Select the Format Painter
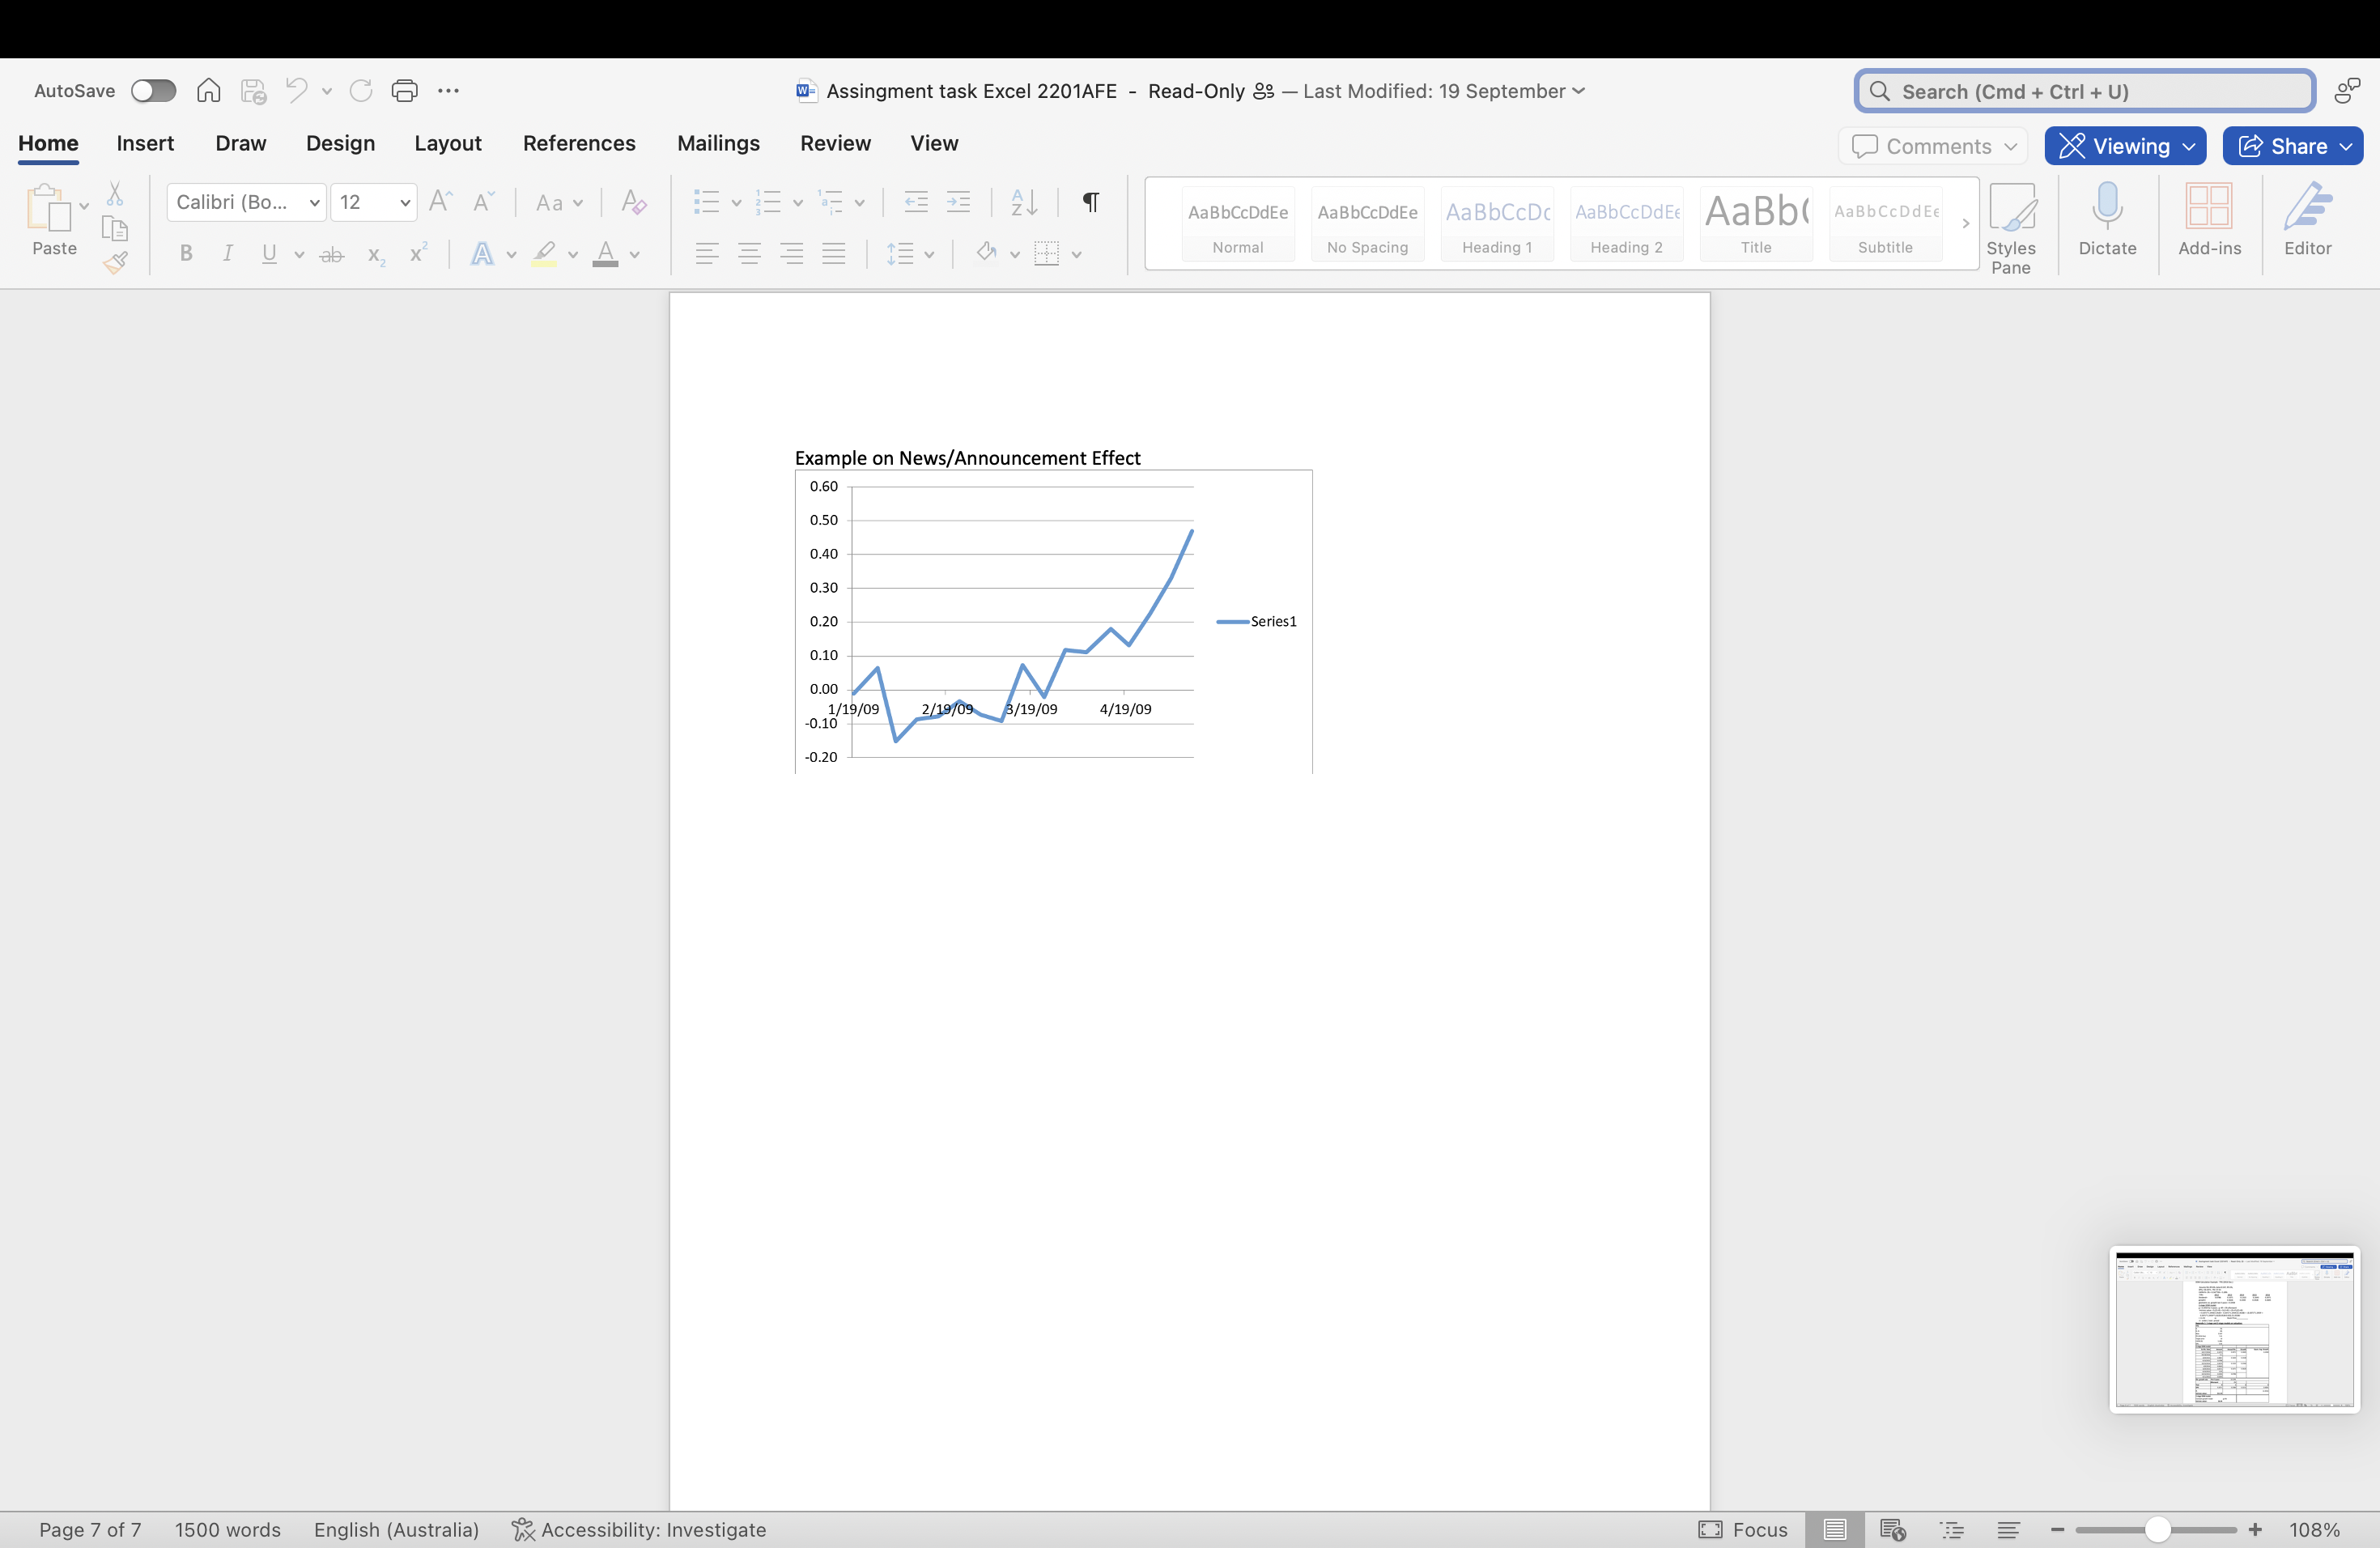Image resolution: width=2380 pixels, height=1548 pixels. click(x=115, y=264)
